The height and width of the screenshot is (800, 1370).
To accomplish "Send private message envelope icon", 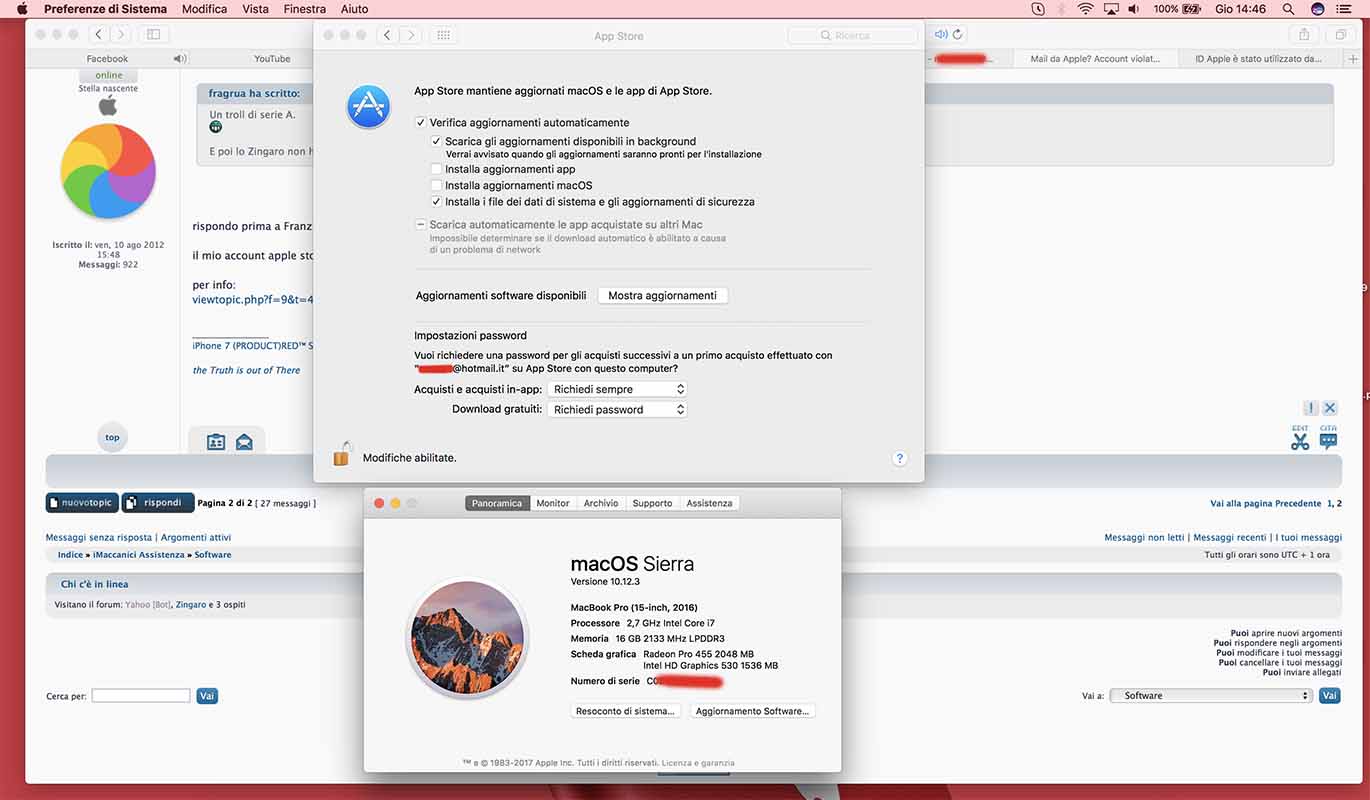I will point(244,441).
